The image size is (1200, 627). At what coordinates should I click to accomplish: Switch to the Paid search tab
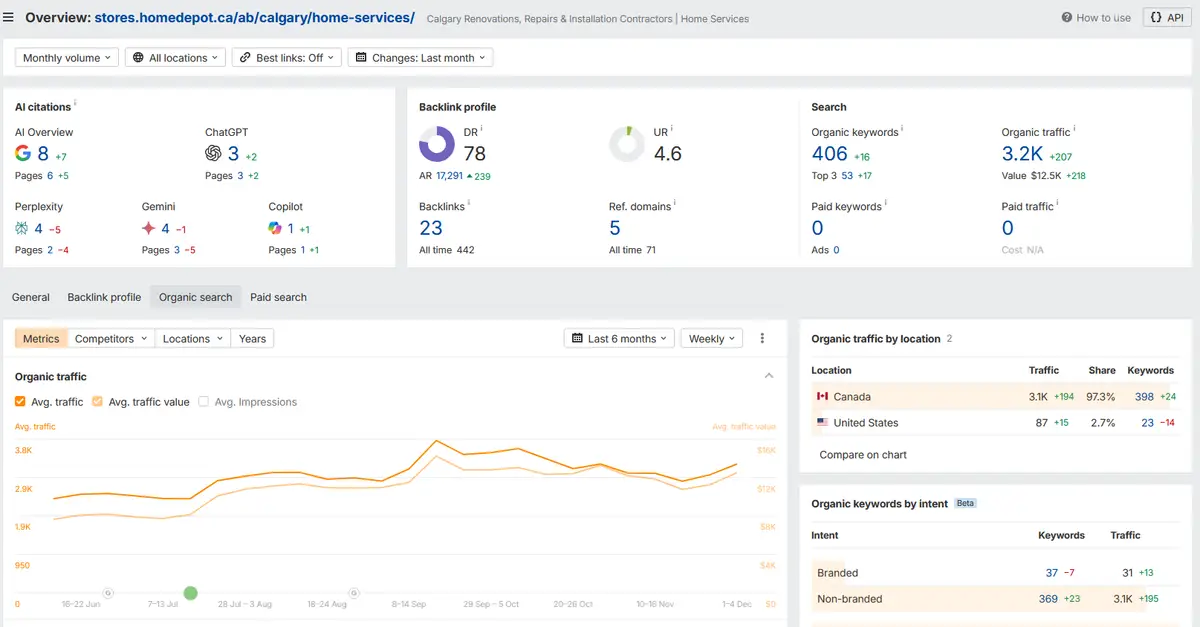[x=278, y=297]
